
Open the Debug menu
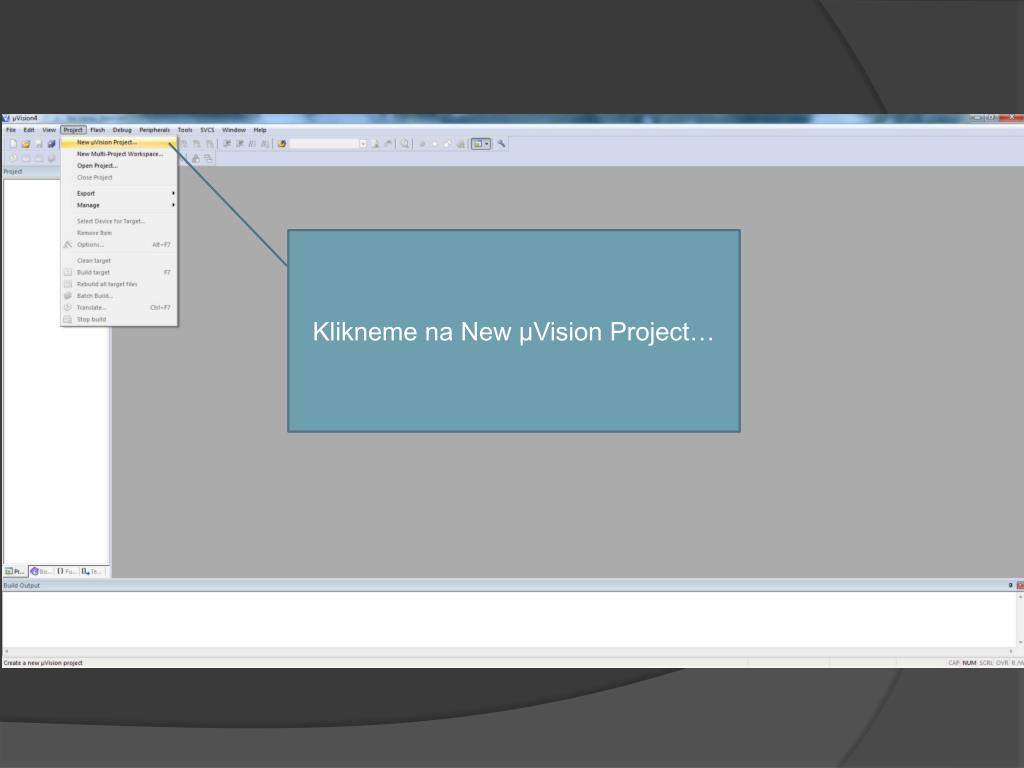[122, 130]
